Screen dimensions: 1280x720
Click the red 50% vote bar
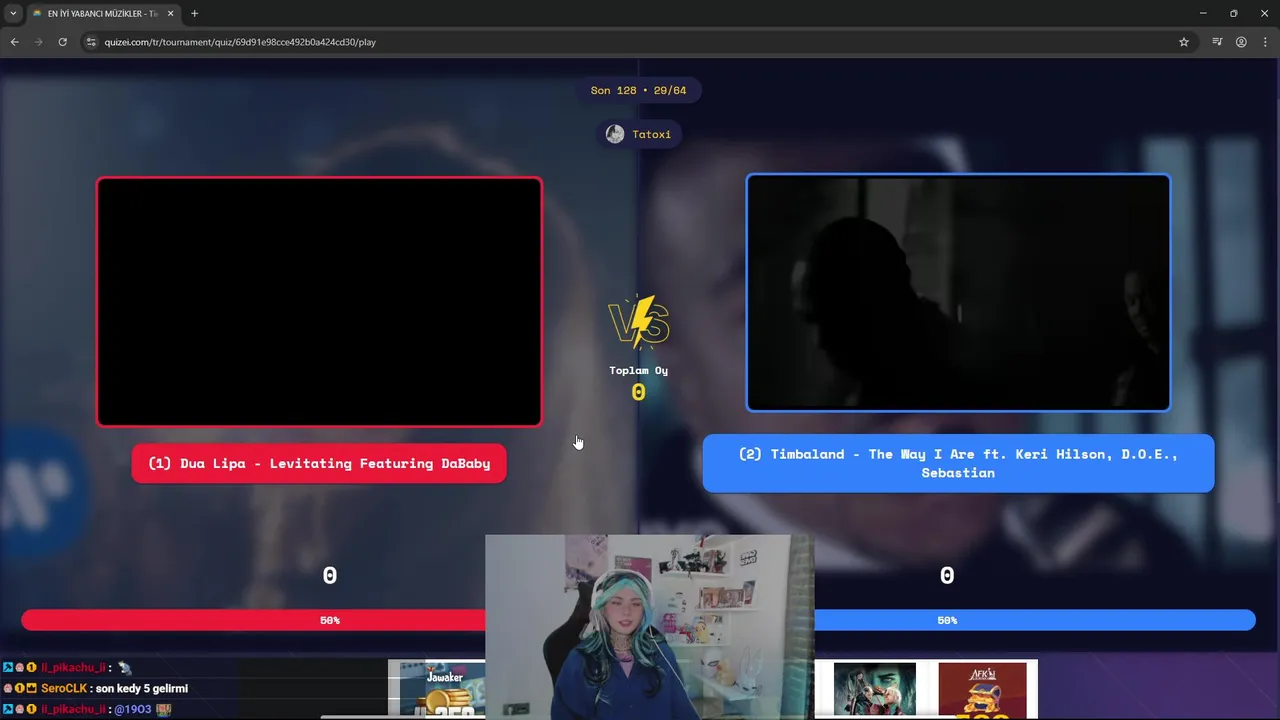click(253, 620)
